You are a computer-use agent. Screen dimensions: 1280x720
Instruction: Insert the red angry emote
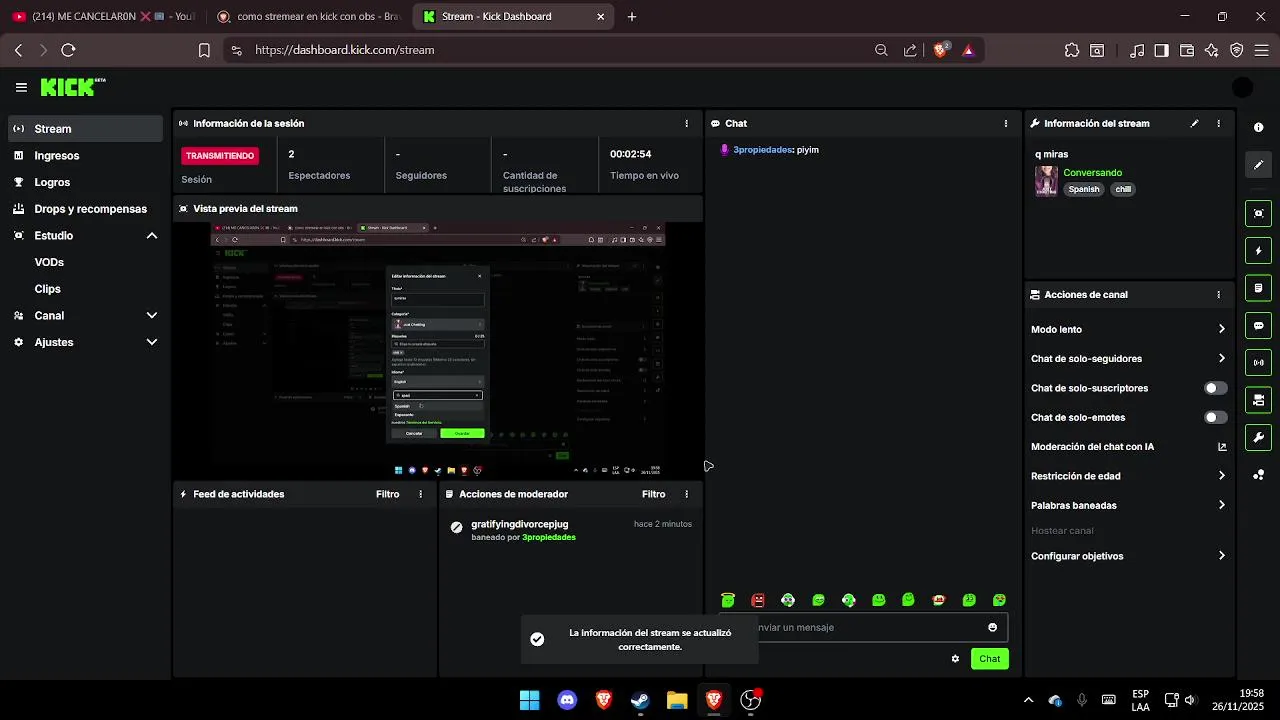coord(758,600)
